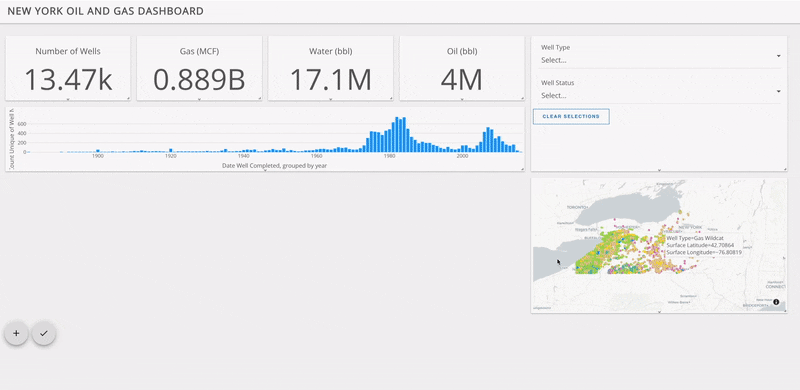Click the chevron below the bar chart
The height and width of the screenshot is (390, 800).
click(265, 170)
